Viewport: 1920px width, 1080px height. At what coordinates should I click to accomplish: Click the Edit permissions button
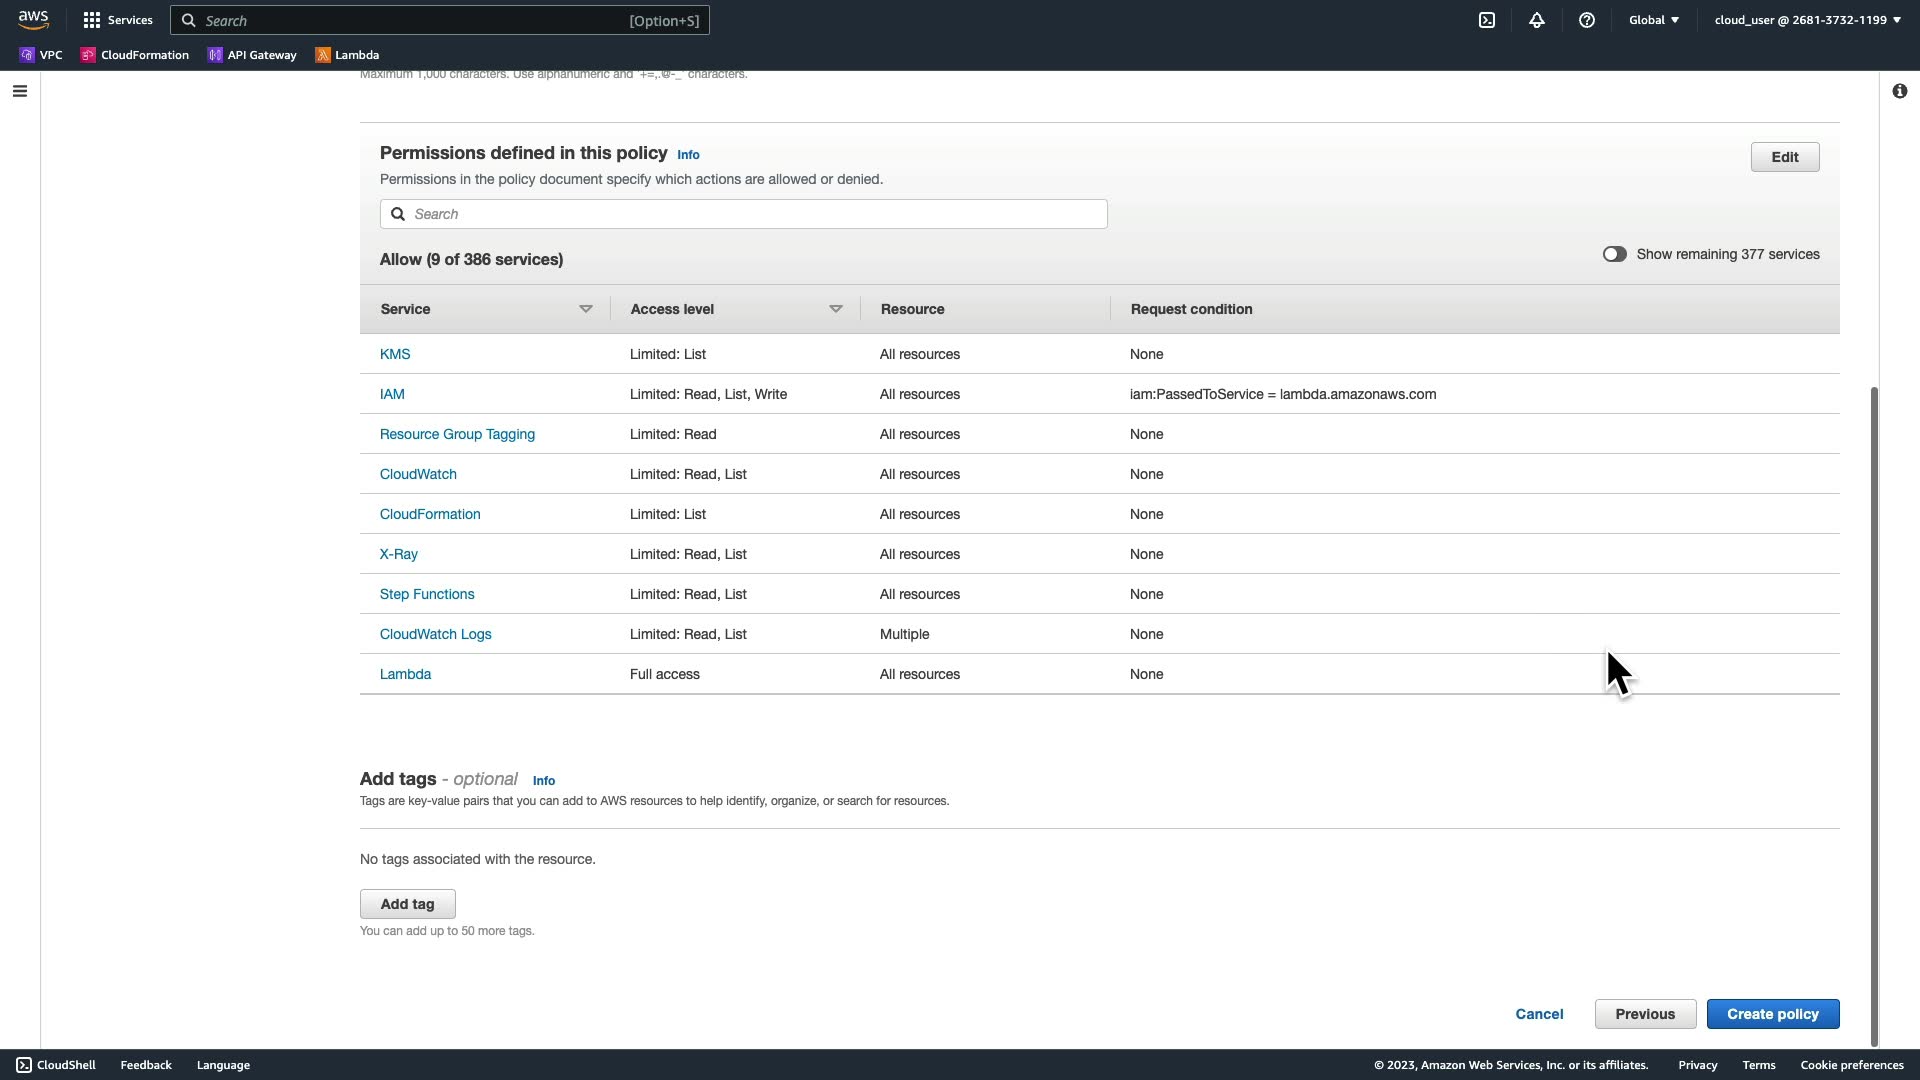pyautogui.click(x=1784, y=157)
